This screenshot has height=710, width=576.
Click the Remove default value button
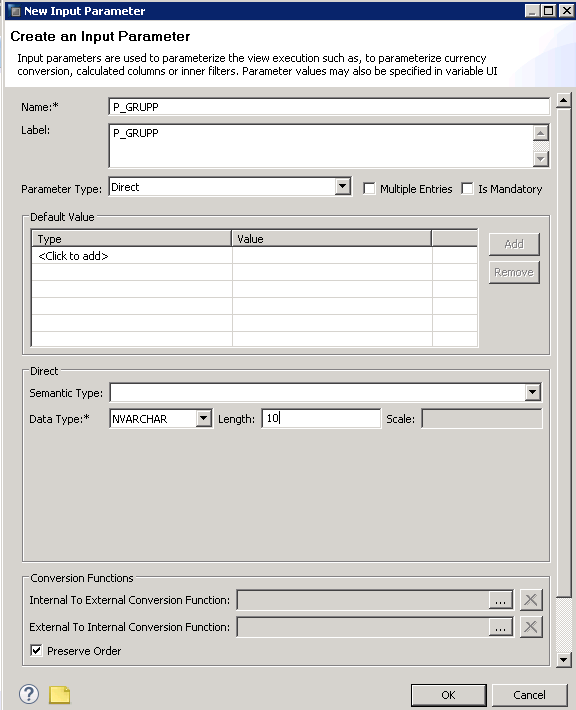click(514, 272)
